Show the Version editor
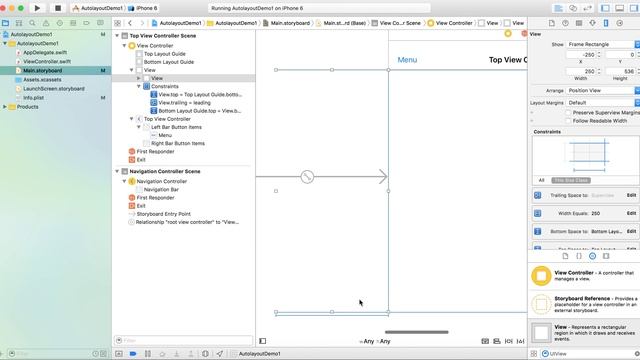This screenshot has width=640, height=360. click(x=588, y=8)
